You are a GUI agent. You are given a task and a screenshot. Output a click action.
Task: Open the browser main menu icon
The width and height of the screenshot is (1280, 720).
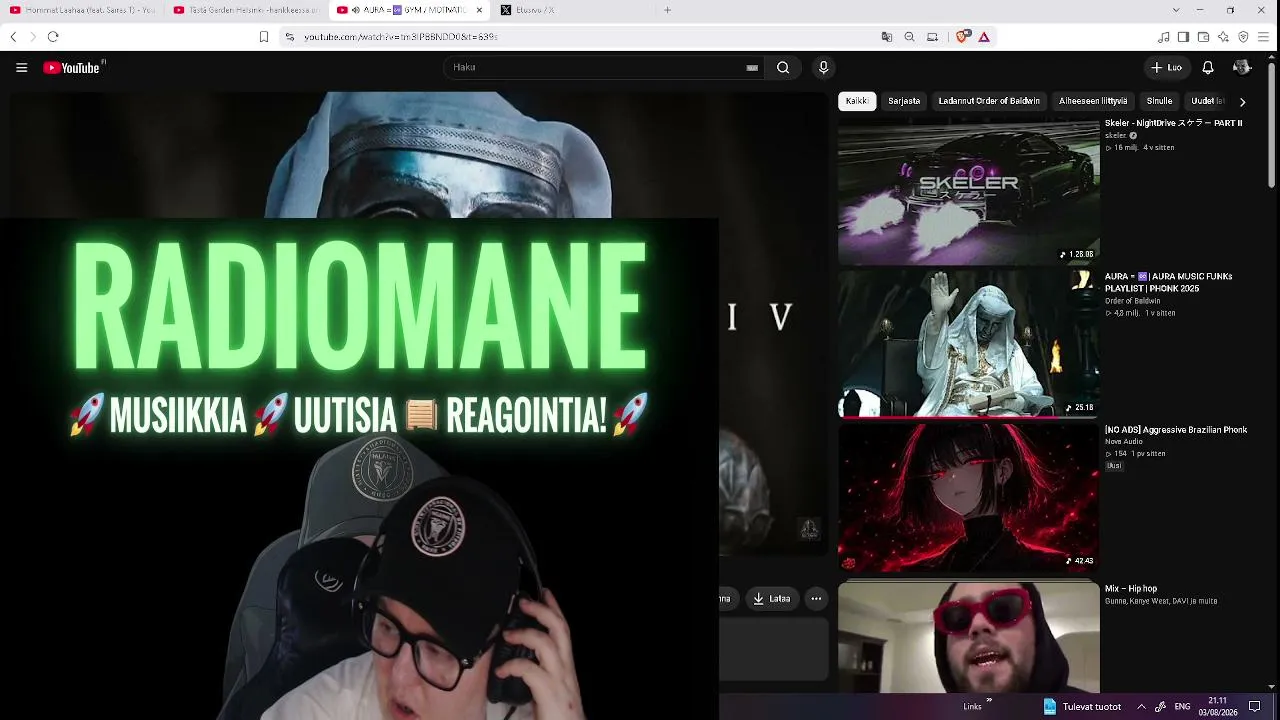(x=1264, y=37)
